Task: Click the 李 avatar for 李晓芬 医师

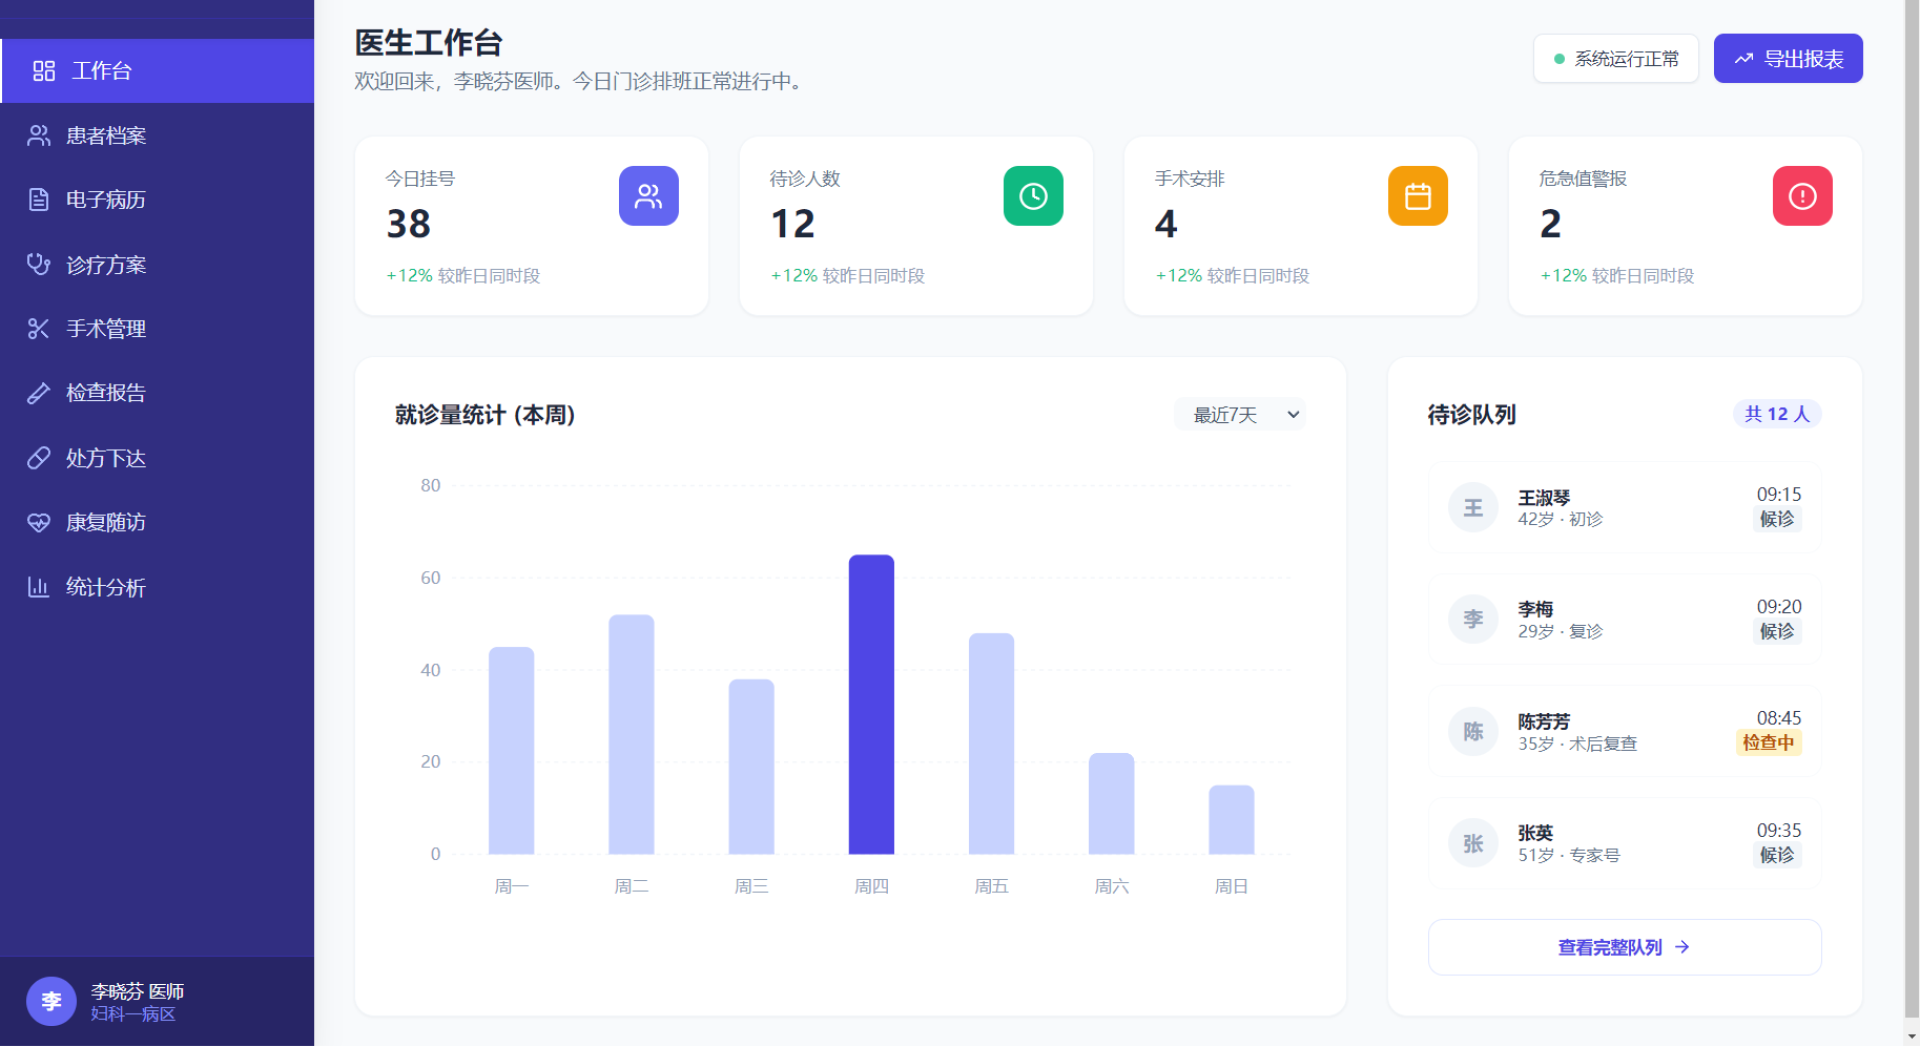Action: pos(51,1001)
